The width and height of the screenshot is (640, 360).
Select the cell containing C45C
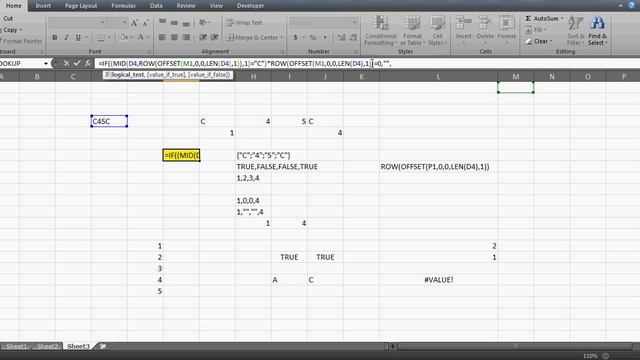click(109, 121)
